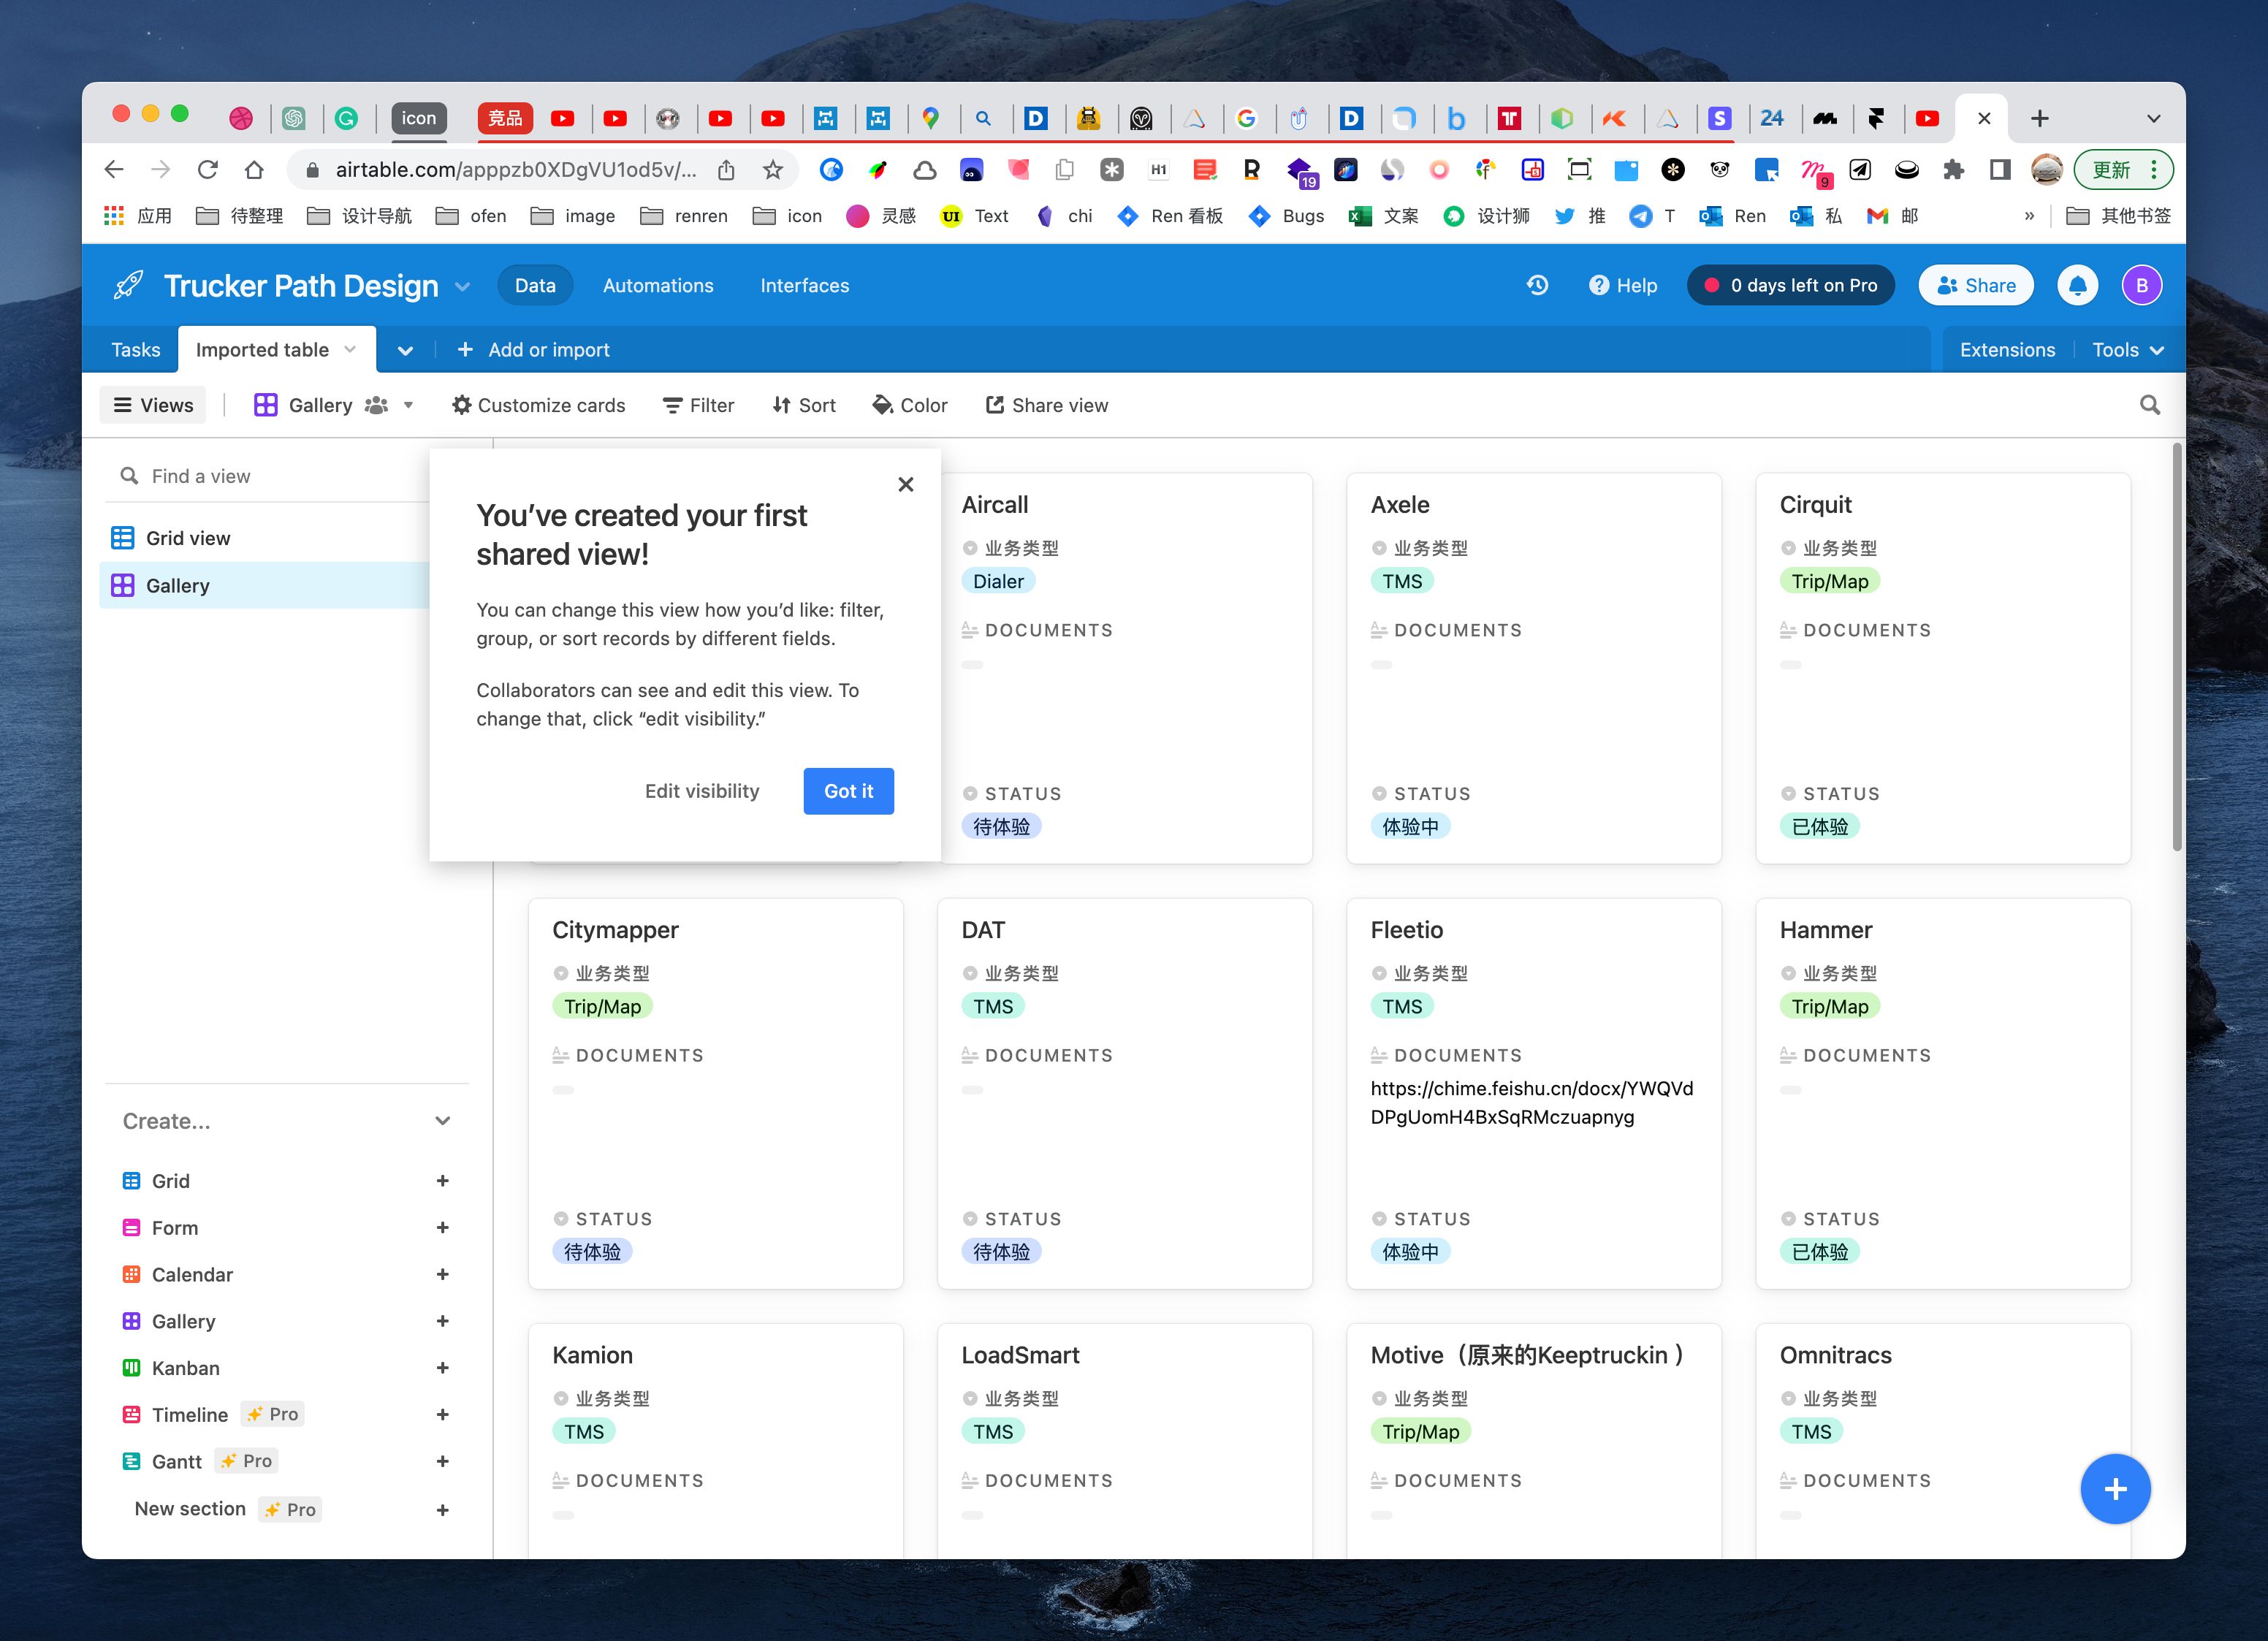This screenshot has height=1641, width=2268.
Task: Open the Tools dropdown
Action: (x=2127, y=350)
